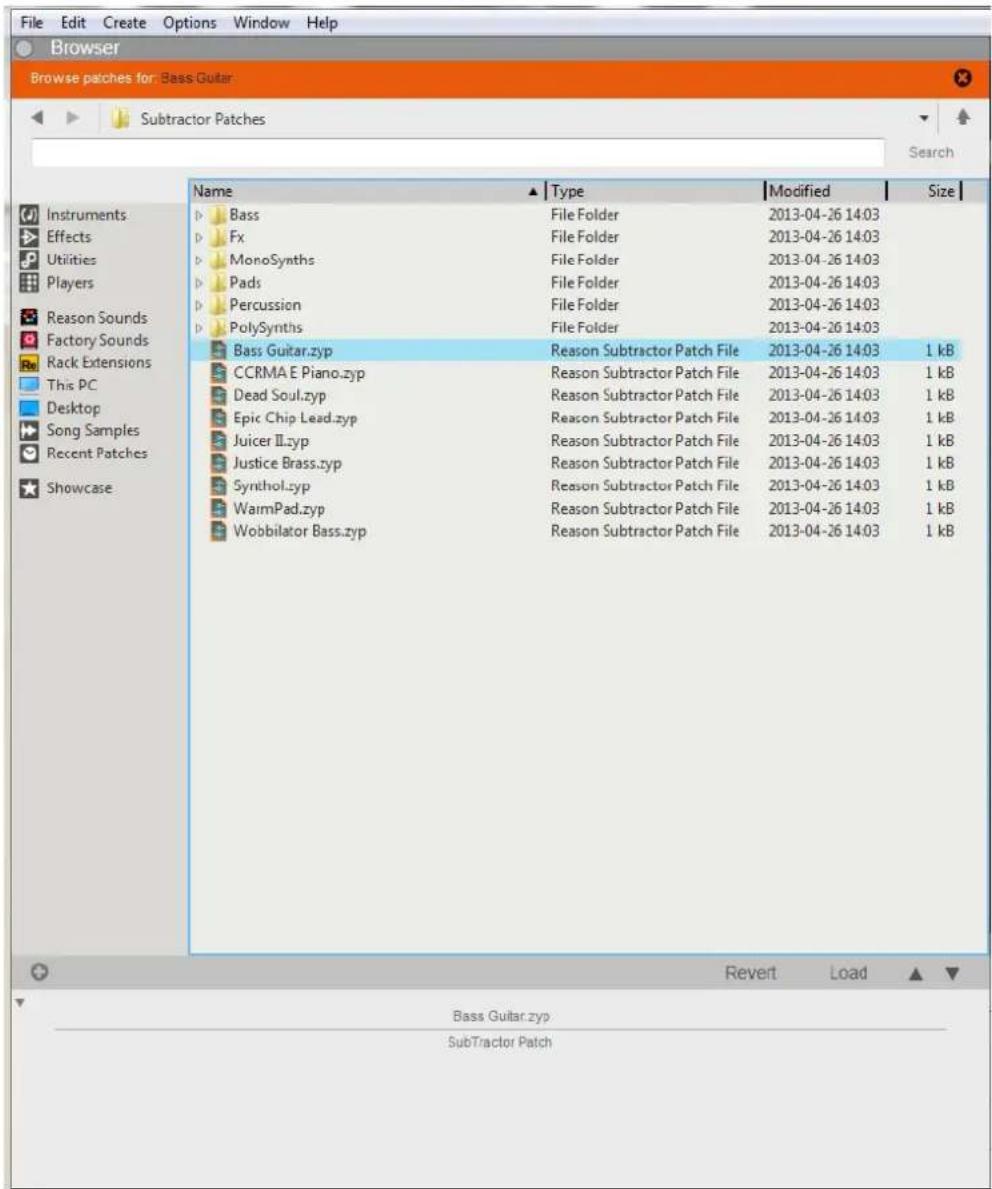Select Epic Chip Lead.zyp patch

pyautogui.click(x=576, y=418)
